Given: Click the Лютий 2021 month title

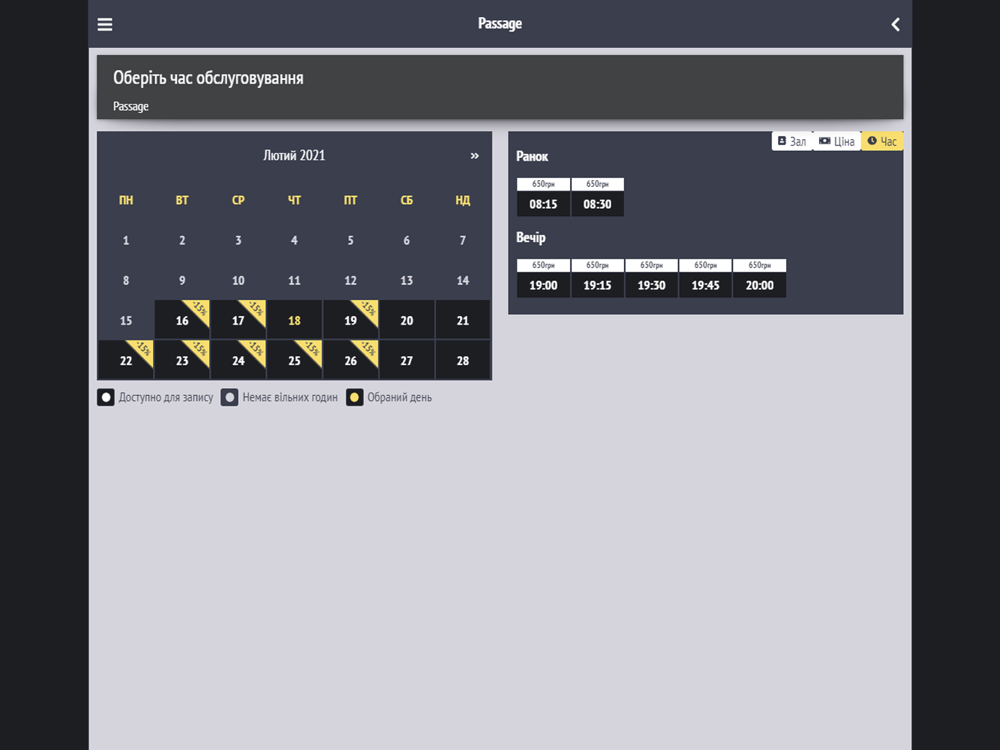Looking at the screenshot, I should [x=294, y=156].
